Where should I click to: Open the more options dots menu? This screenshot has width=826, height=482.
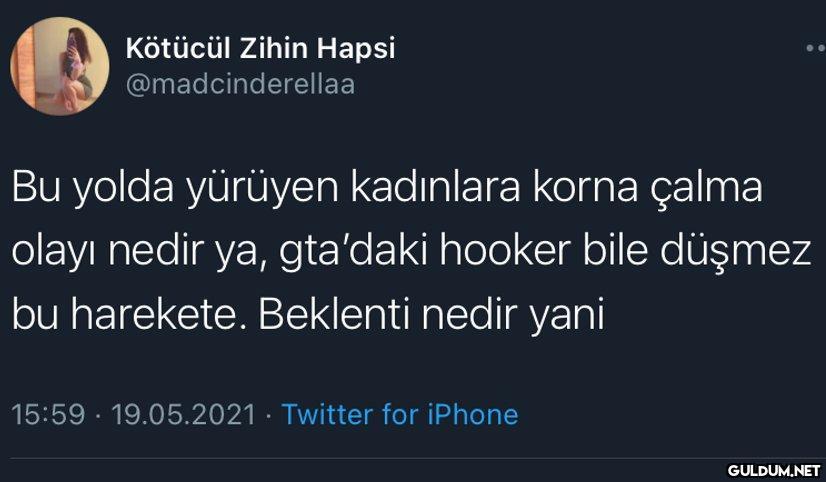click(816, 48)
